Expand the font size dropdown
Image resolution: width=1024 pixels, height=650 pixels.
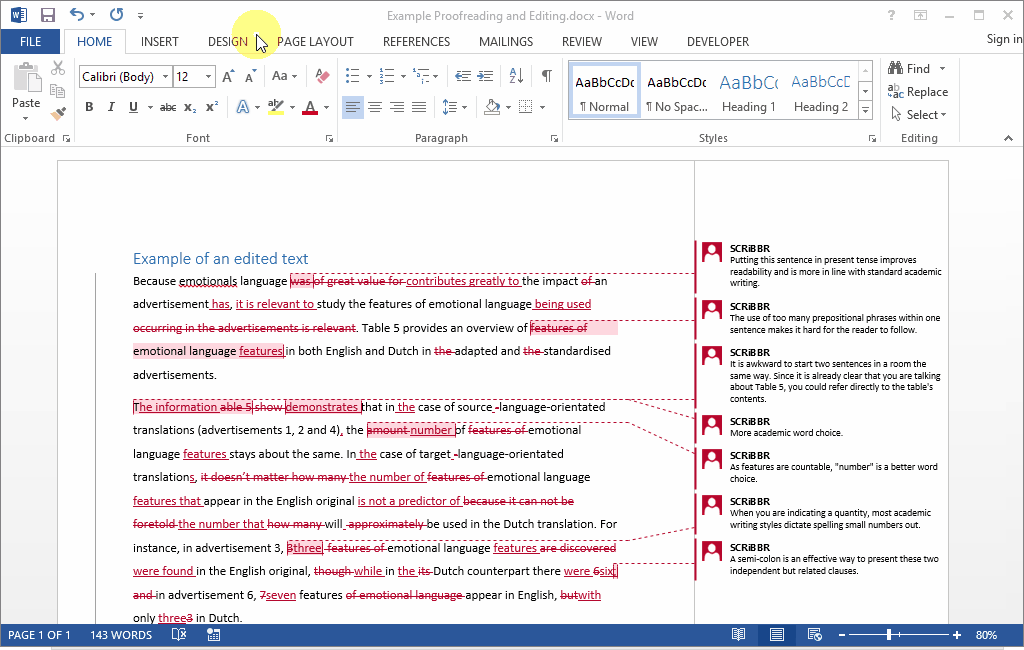coord(209,77)
